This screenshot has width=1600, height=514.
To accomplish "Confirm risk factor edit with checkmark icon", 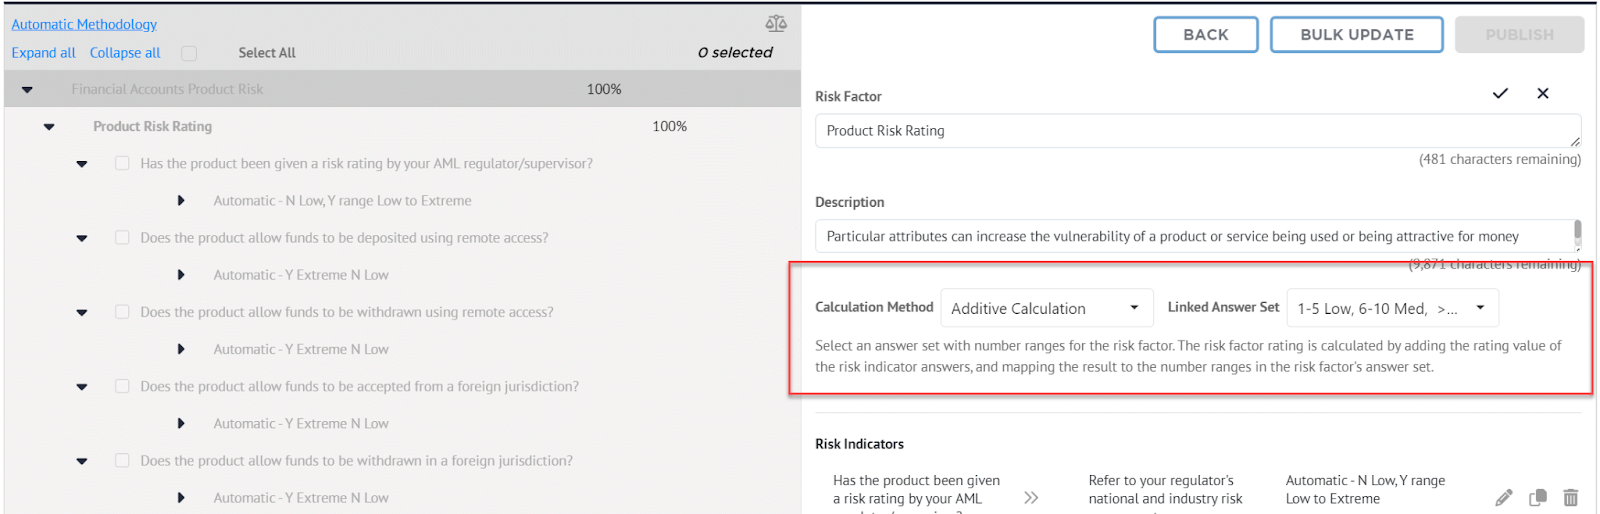I will (1500, 93).
